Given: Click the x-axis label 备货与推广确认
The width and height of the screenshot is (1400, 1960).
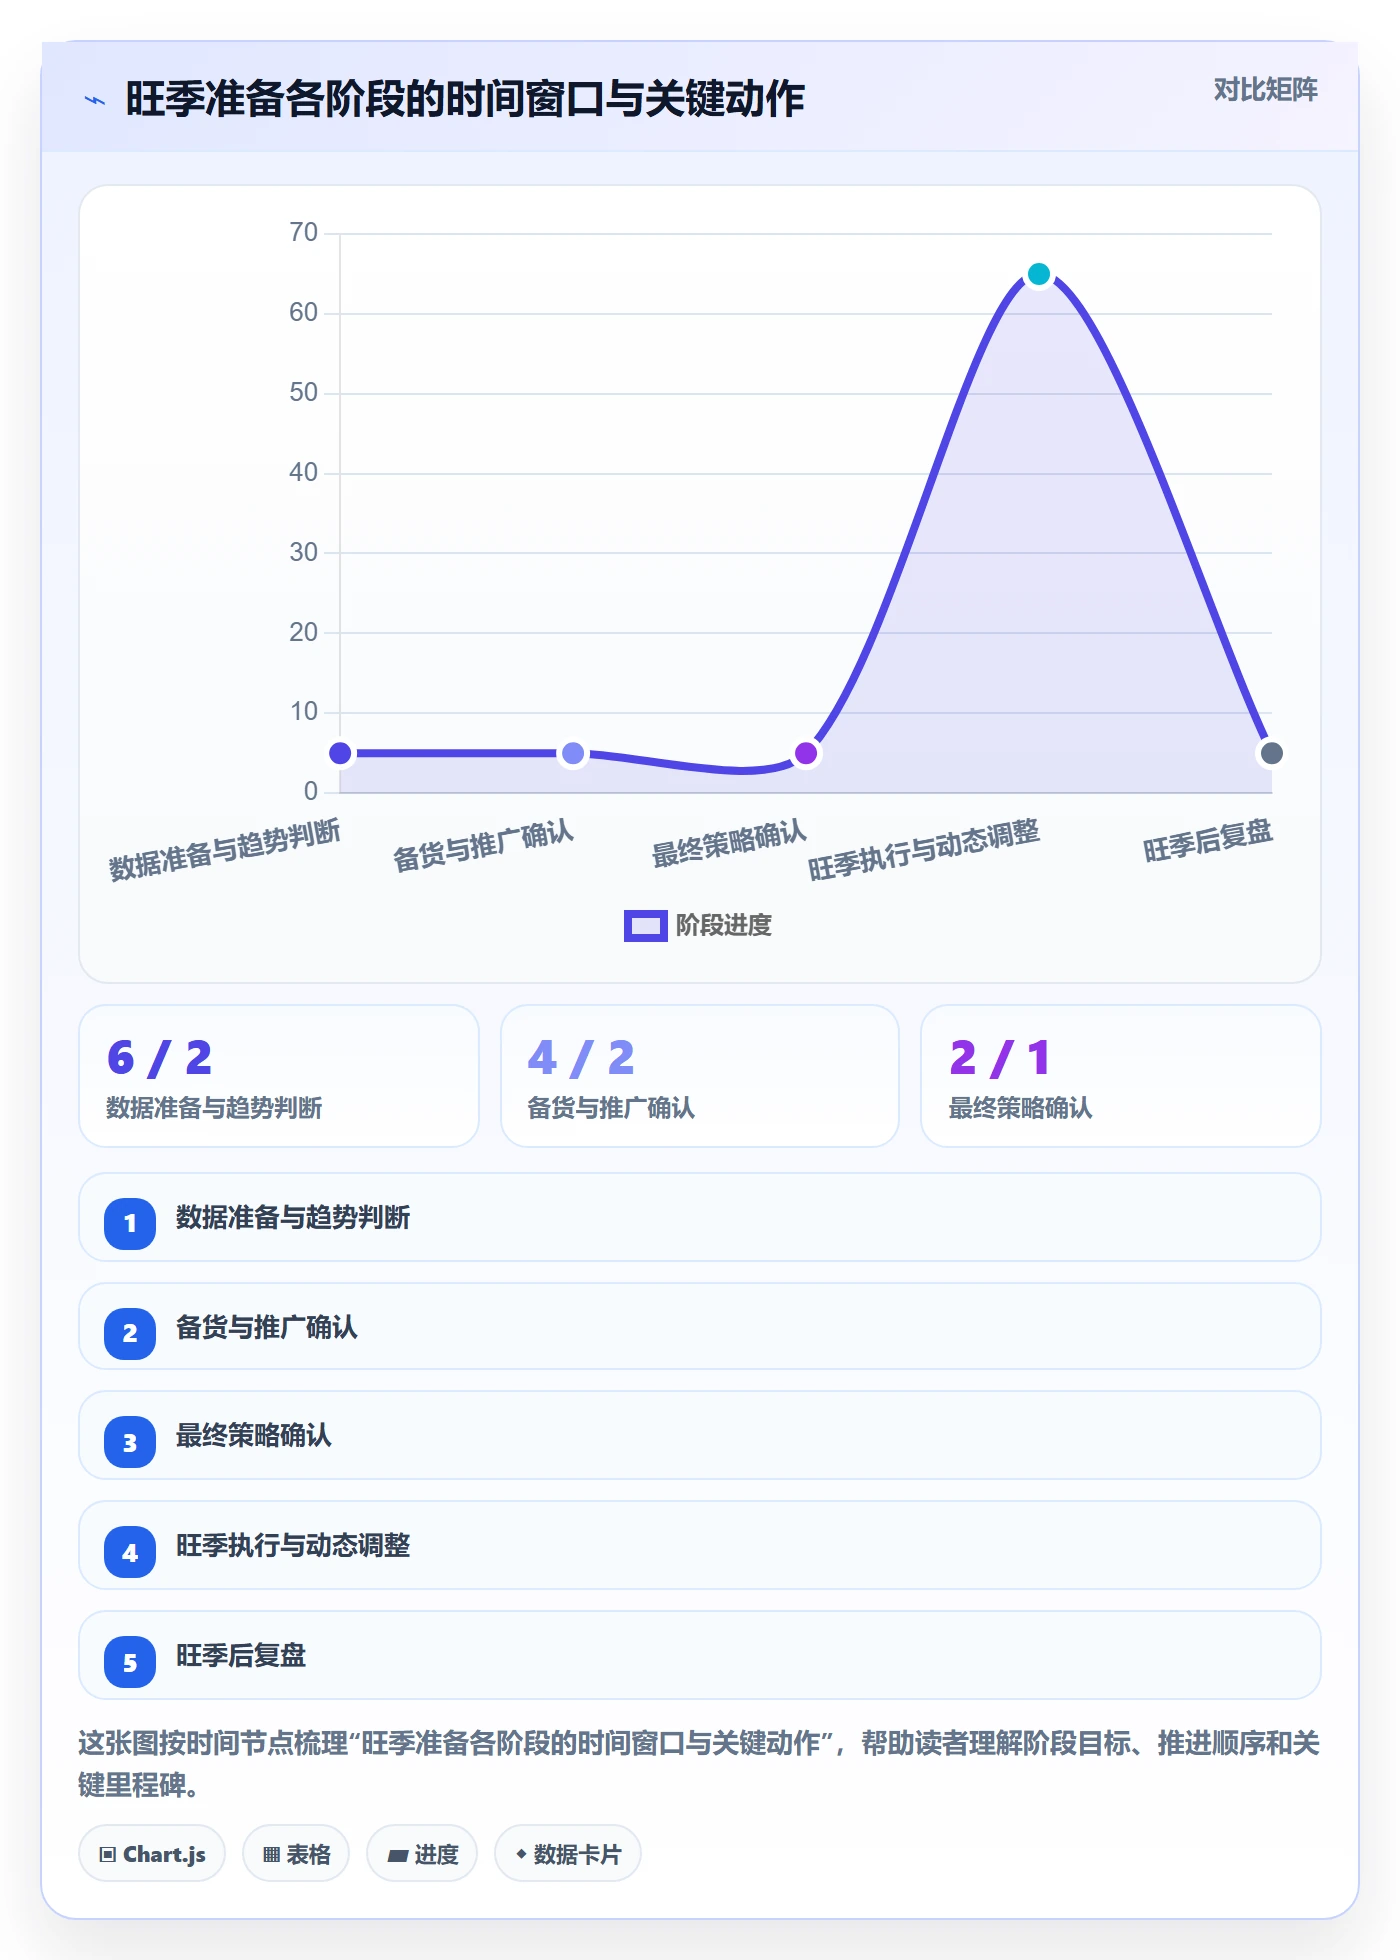Looking at the screenshot, I should pyautogui.click(x=484, y=846).
